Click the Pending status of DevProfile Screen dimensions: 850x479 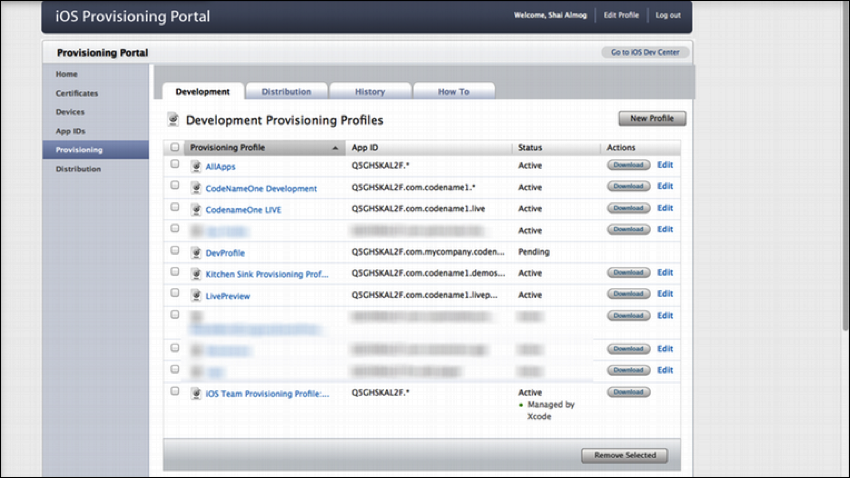pos(533,252)
